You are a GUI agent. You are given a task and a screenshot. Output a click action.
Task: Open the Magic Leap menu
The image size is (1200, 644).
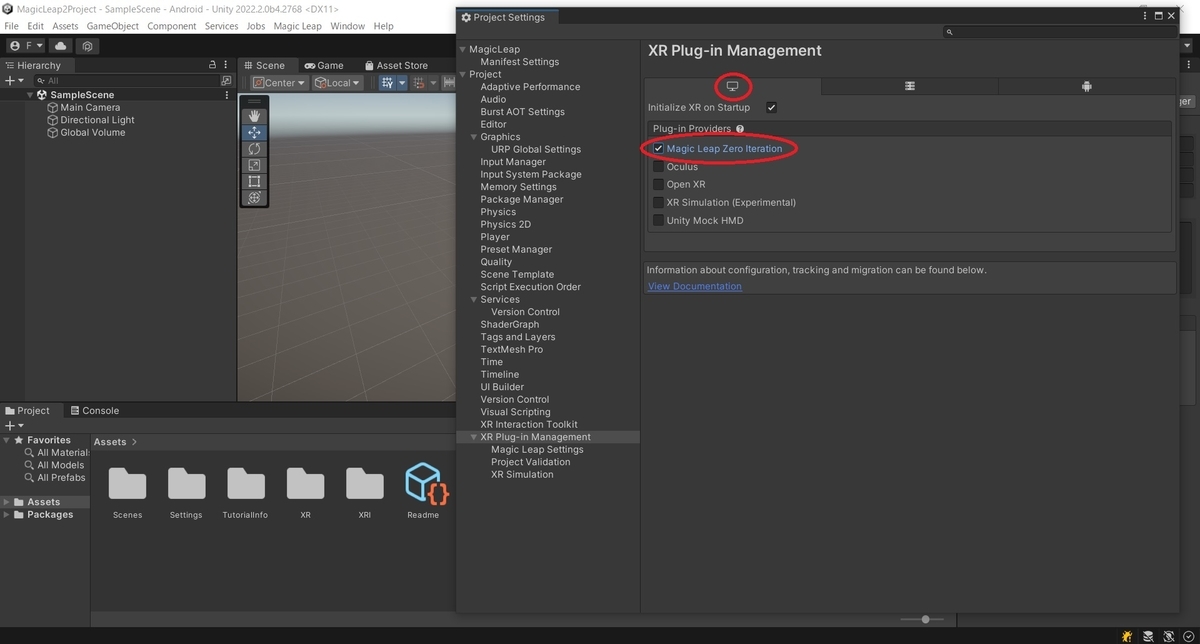pyautogui.click(x=297, y=26)
